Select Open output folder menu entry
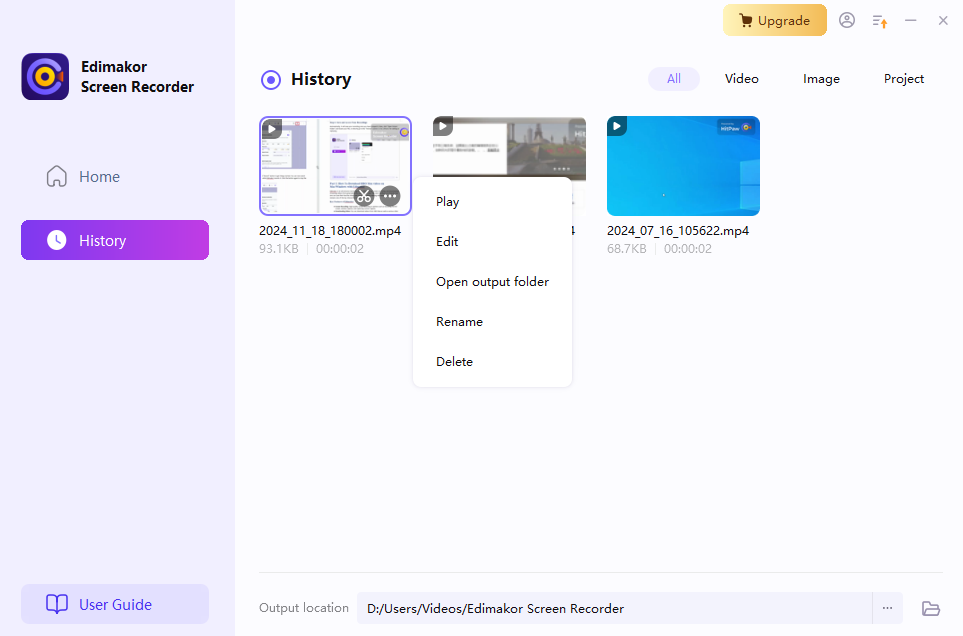The height and width of the screenshot is (636, 963). (x=492, y=282)
